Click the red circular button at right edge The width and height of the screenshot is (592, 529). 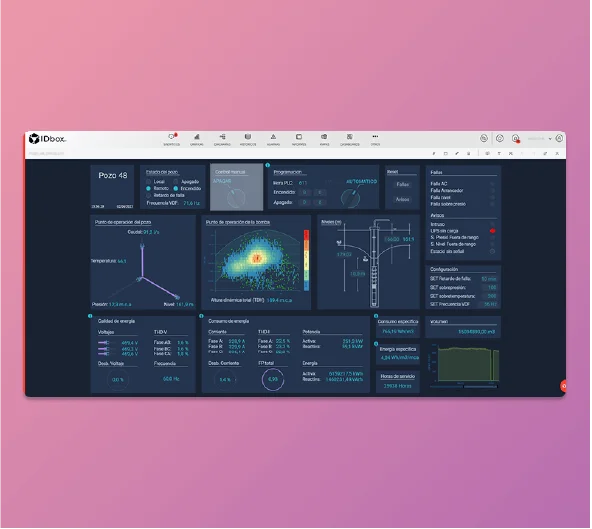563,386
